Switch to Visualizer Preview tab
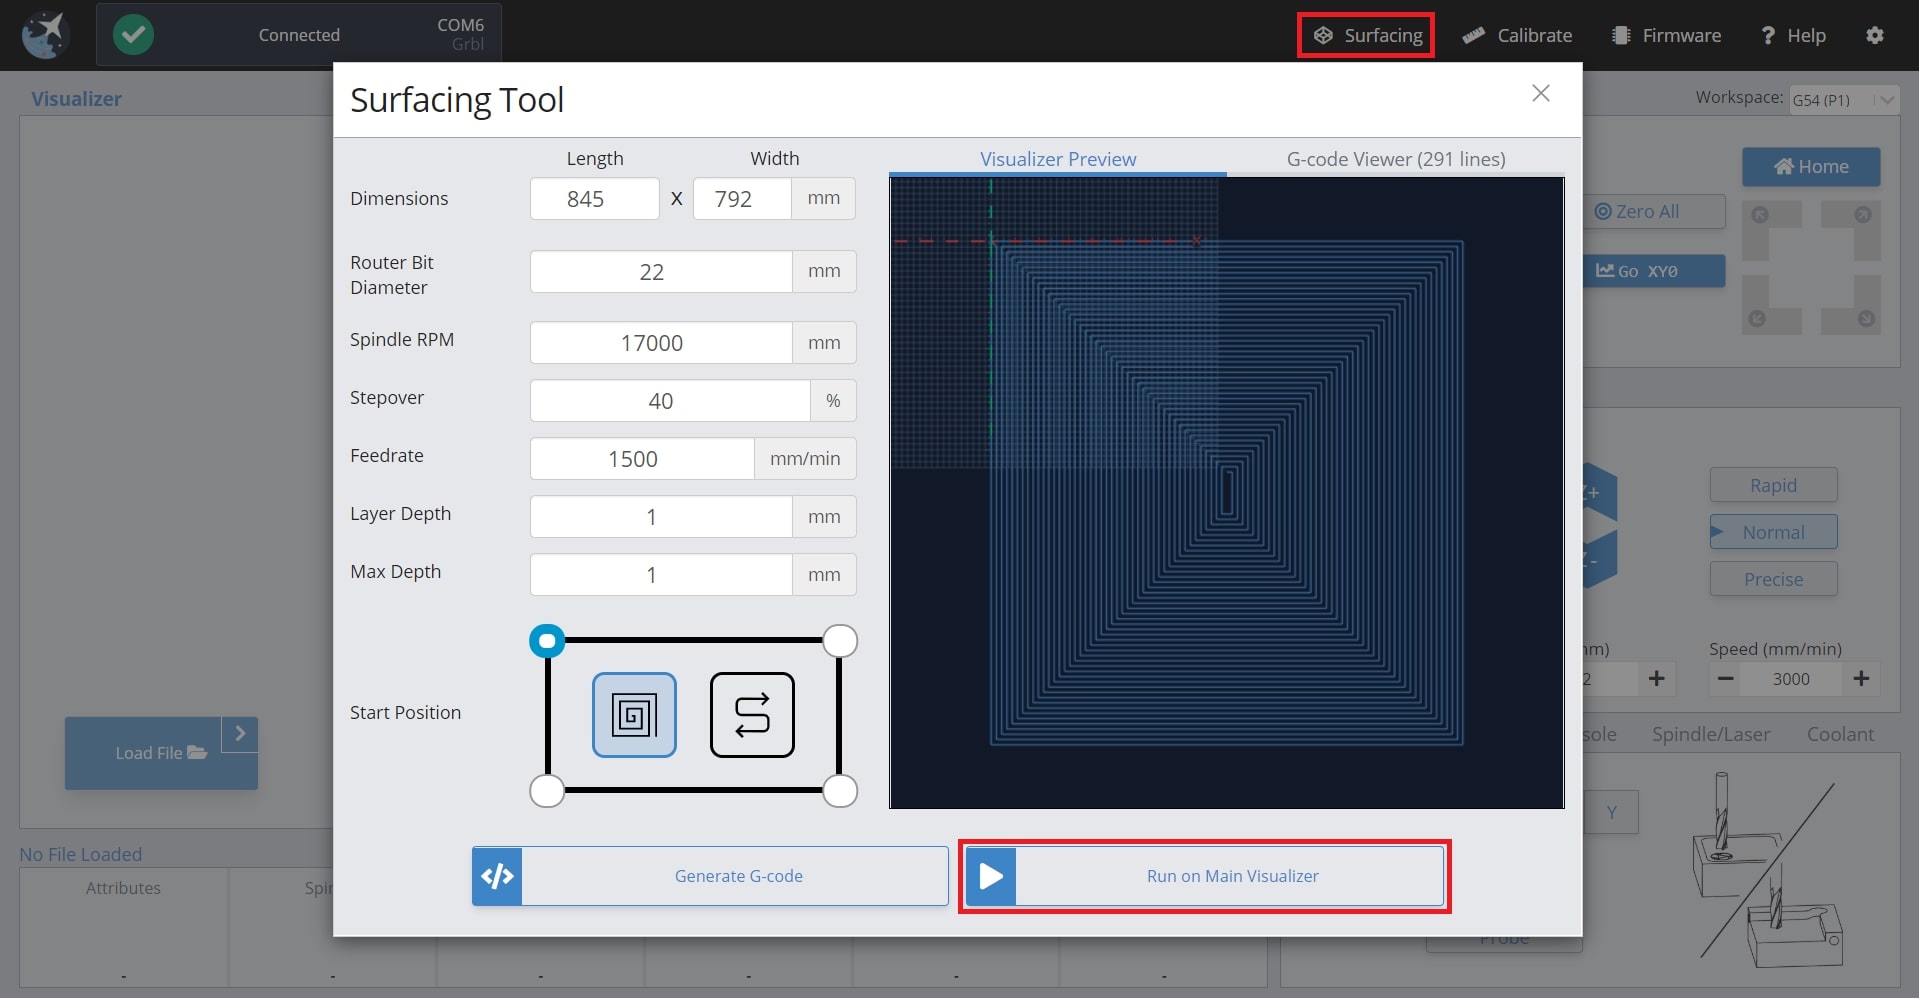The height and width of the screenshot is (998, 1919). (1057, 159)
